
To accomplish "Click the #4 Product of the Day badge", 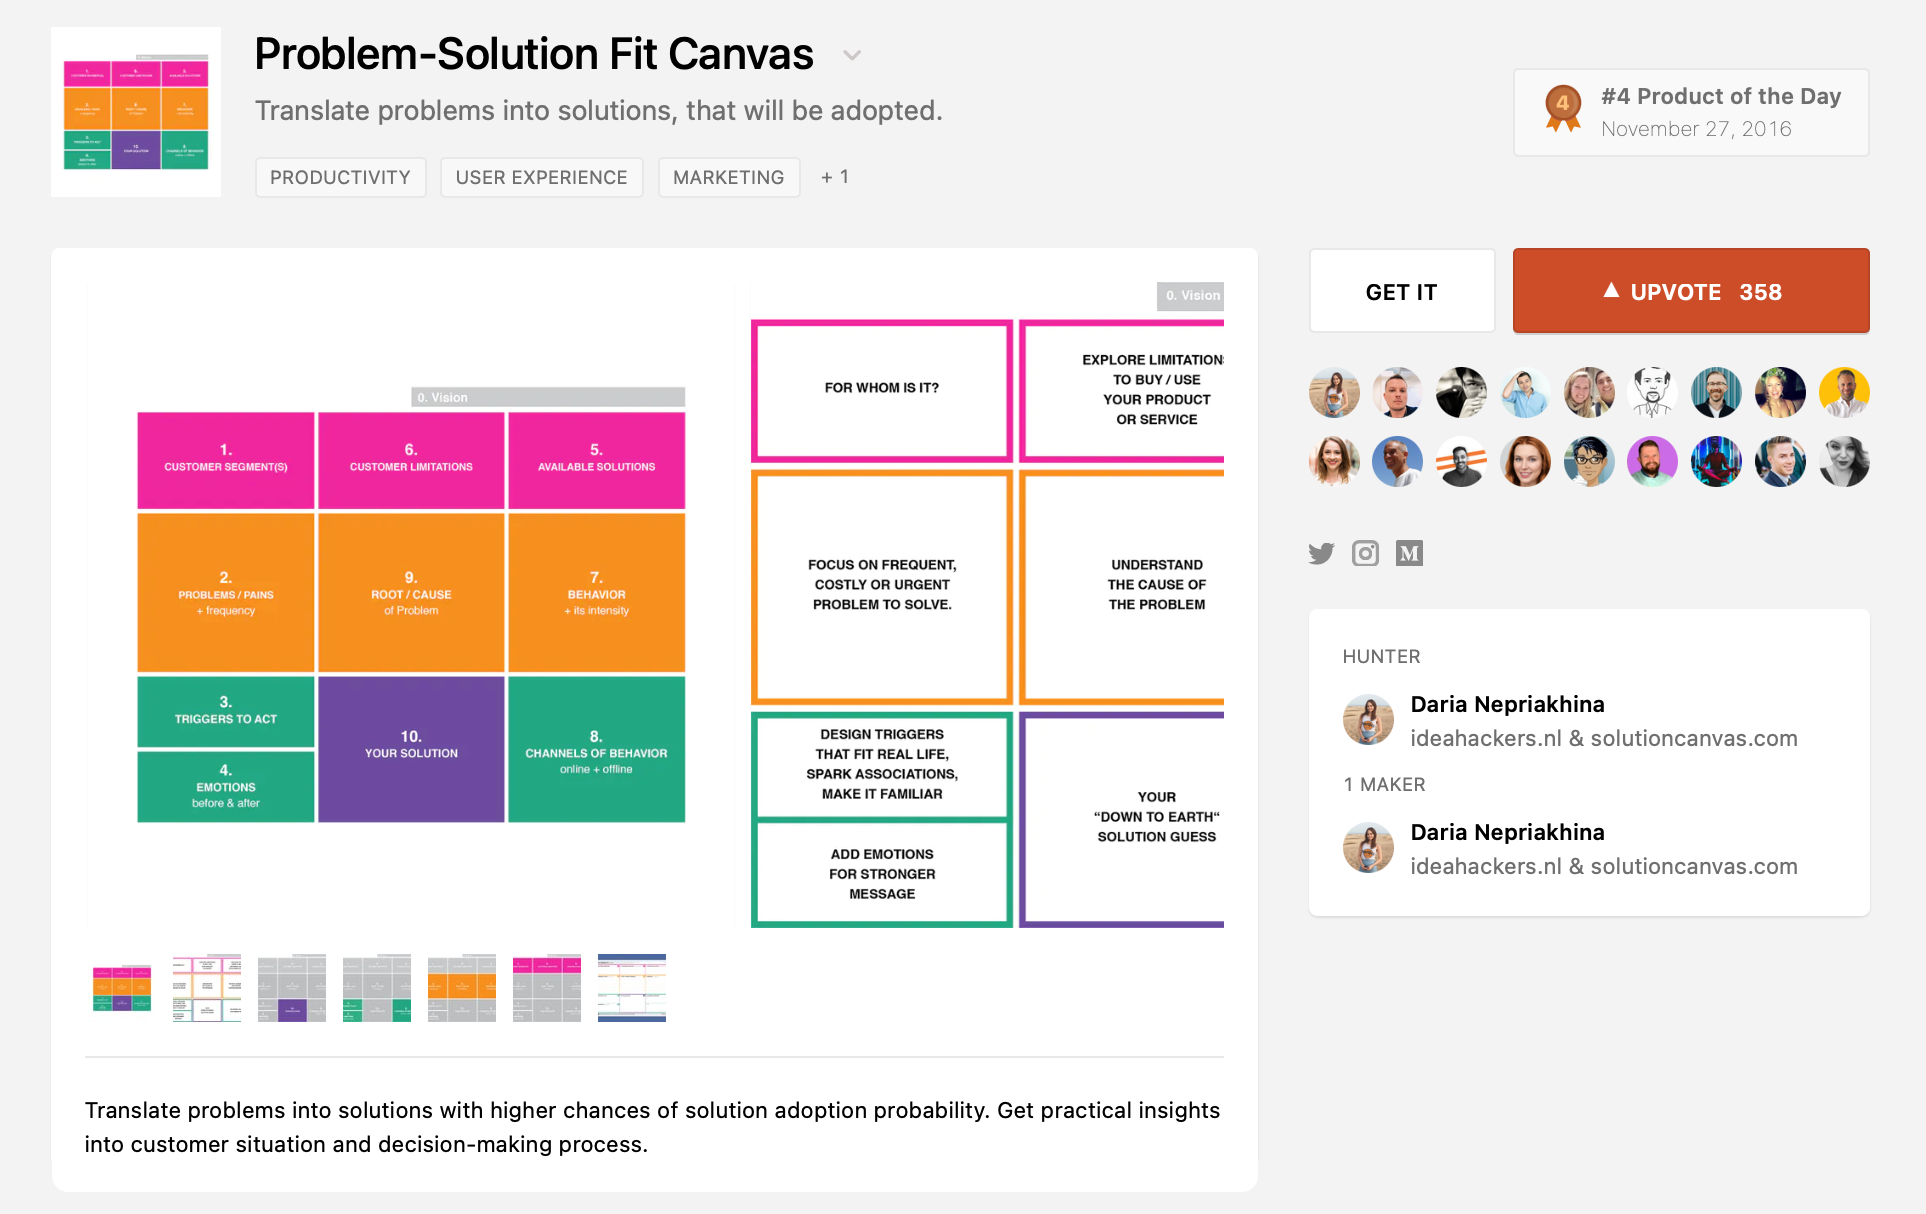I will pyautogui.click(x=1690, y=112).
